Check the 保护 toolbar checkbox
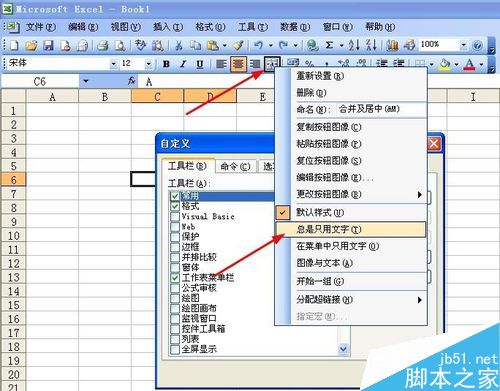Image resolution: width=500 pixels, height=391 pixels. (x=175, y=237)
